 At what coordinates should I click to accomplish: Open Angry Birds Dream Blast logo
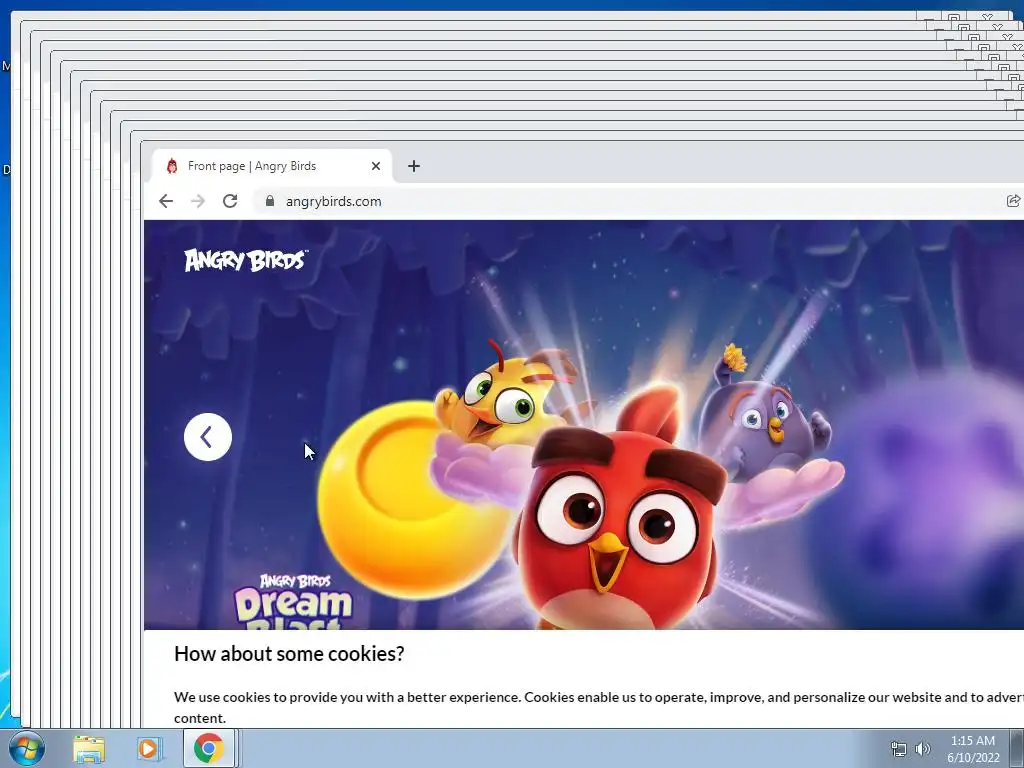[294, 601]
